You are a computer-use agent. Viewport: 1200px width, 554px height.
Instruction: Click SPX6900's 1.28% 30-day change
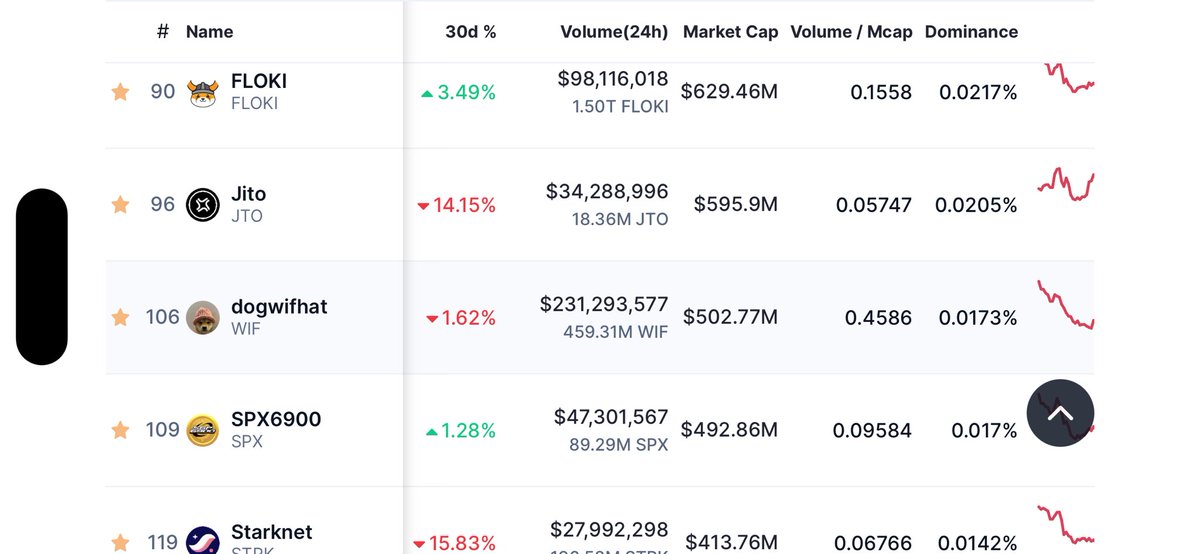460,431
